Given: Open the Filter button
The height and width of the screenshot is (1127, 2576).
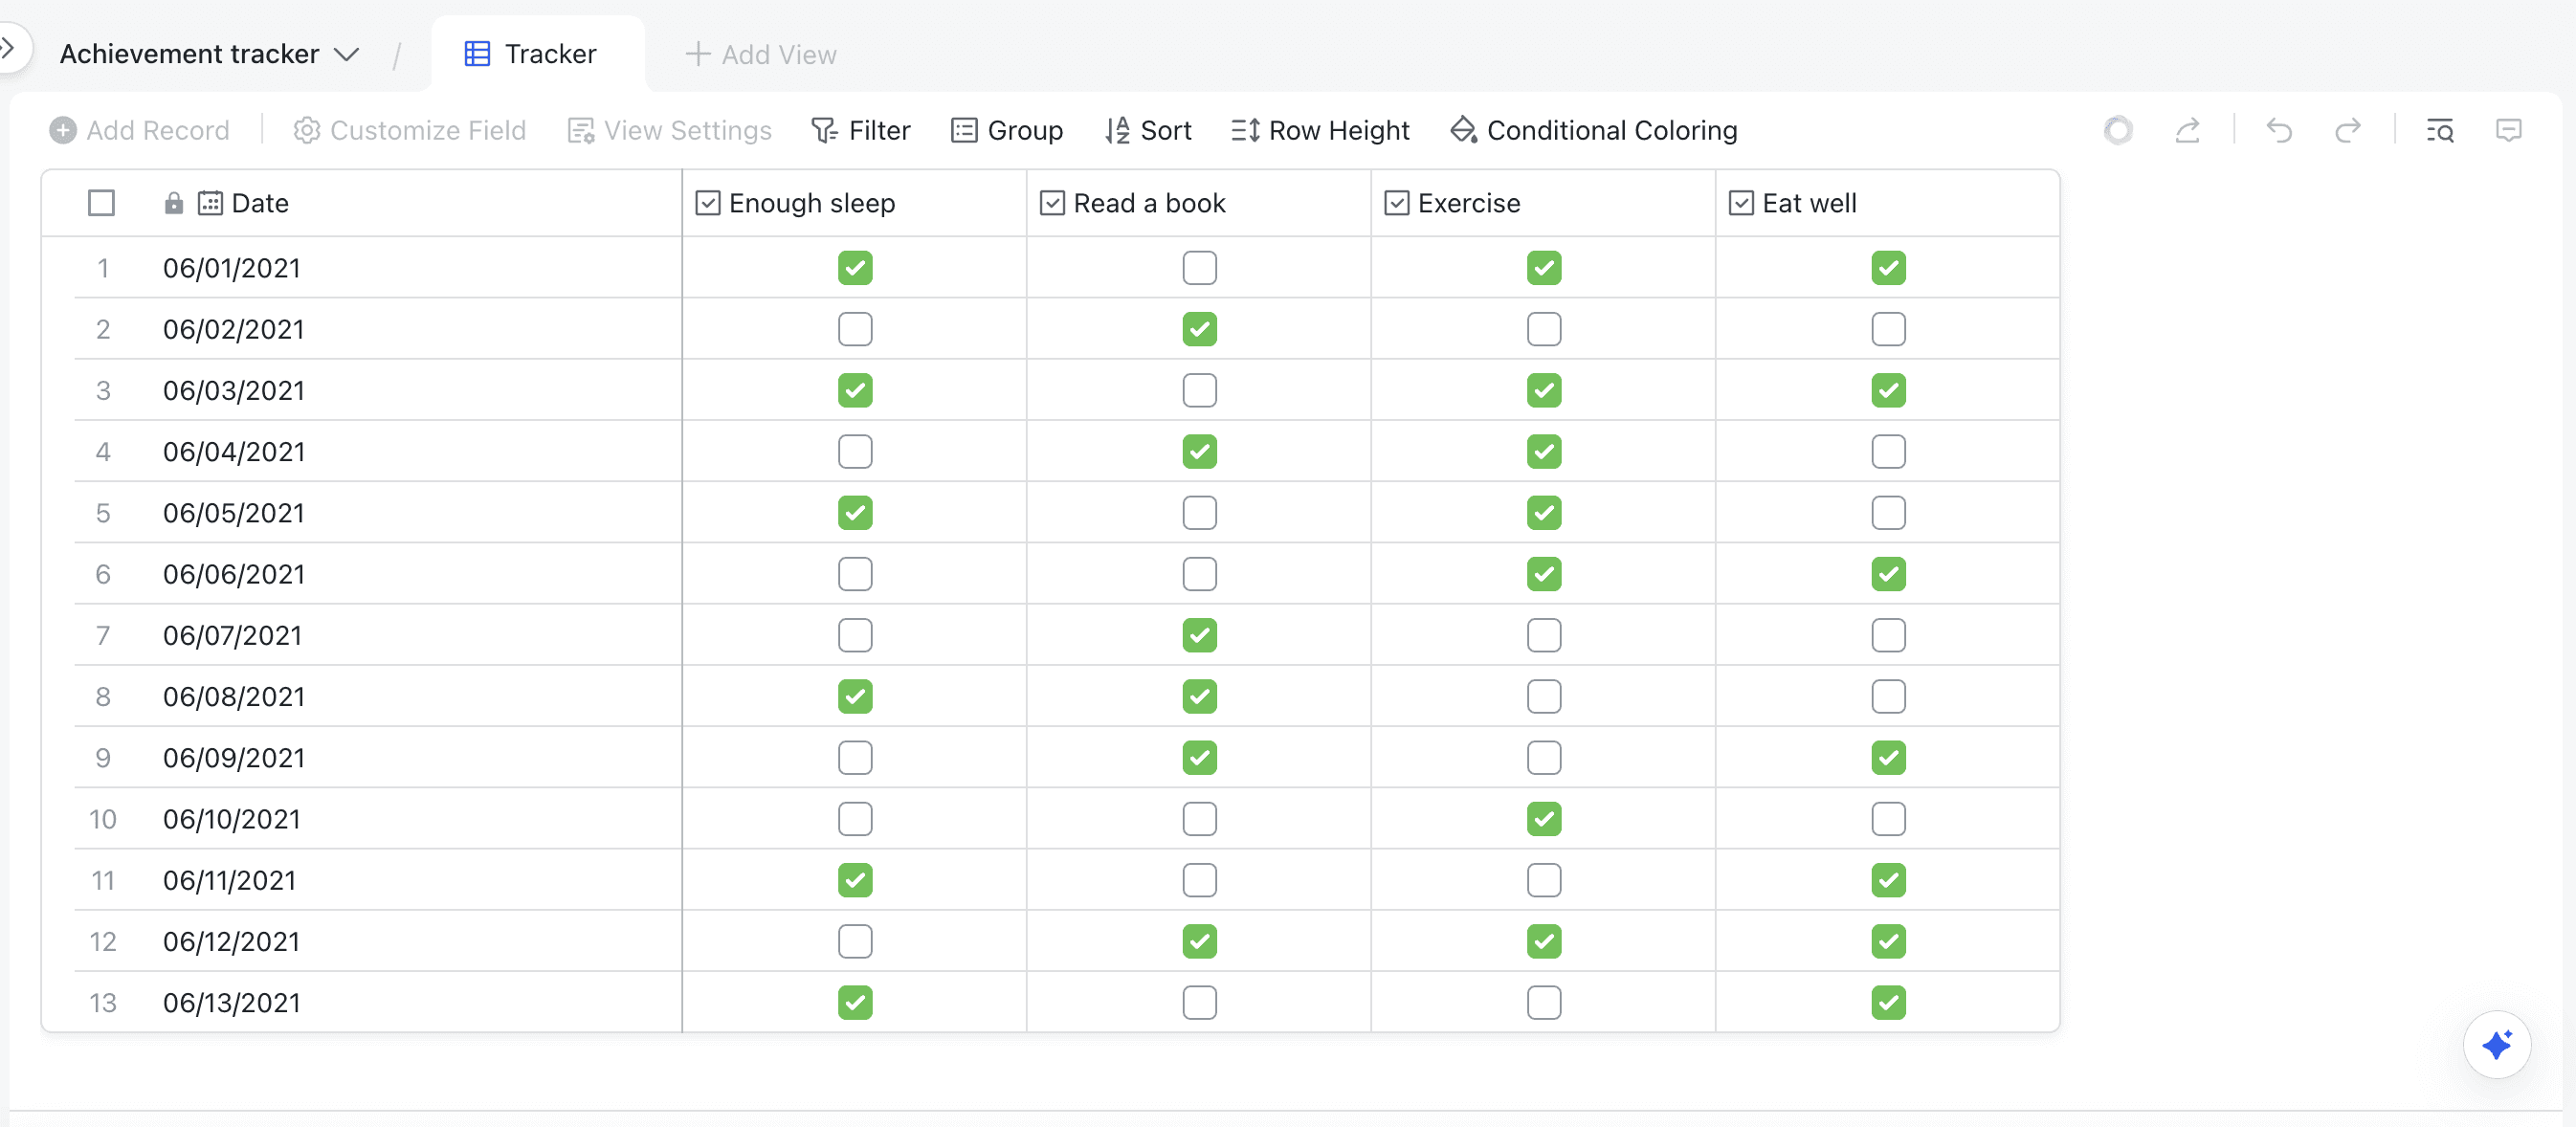Looking at the screenshot, I should (861, 130).
